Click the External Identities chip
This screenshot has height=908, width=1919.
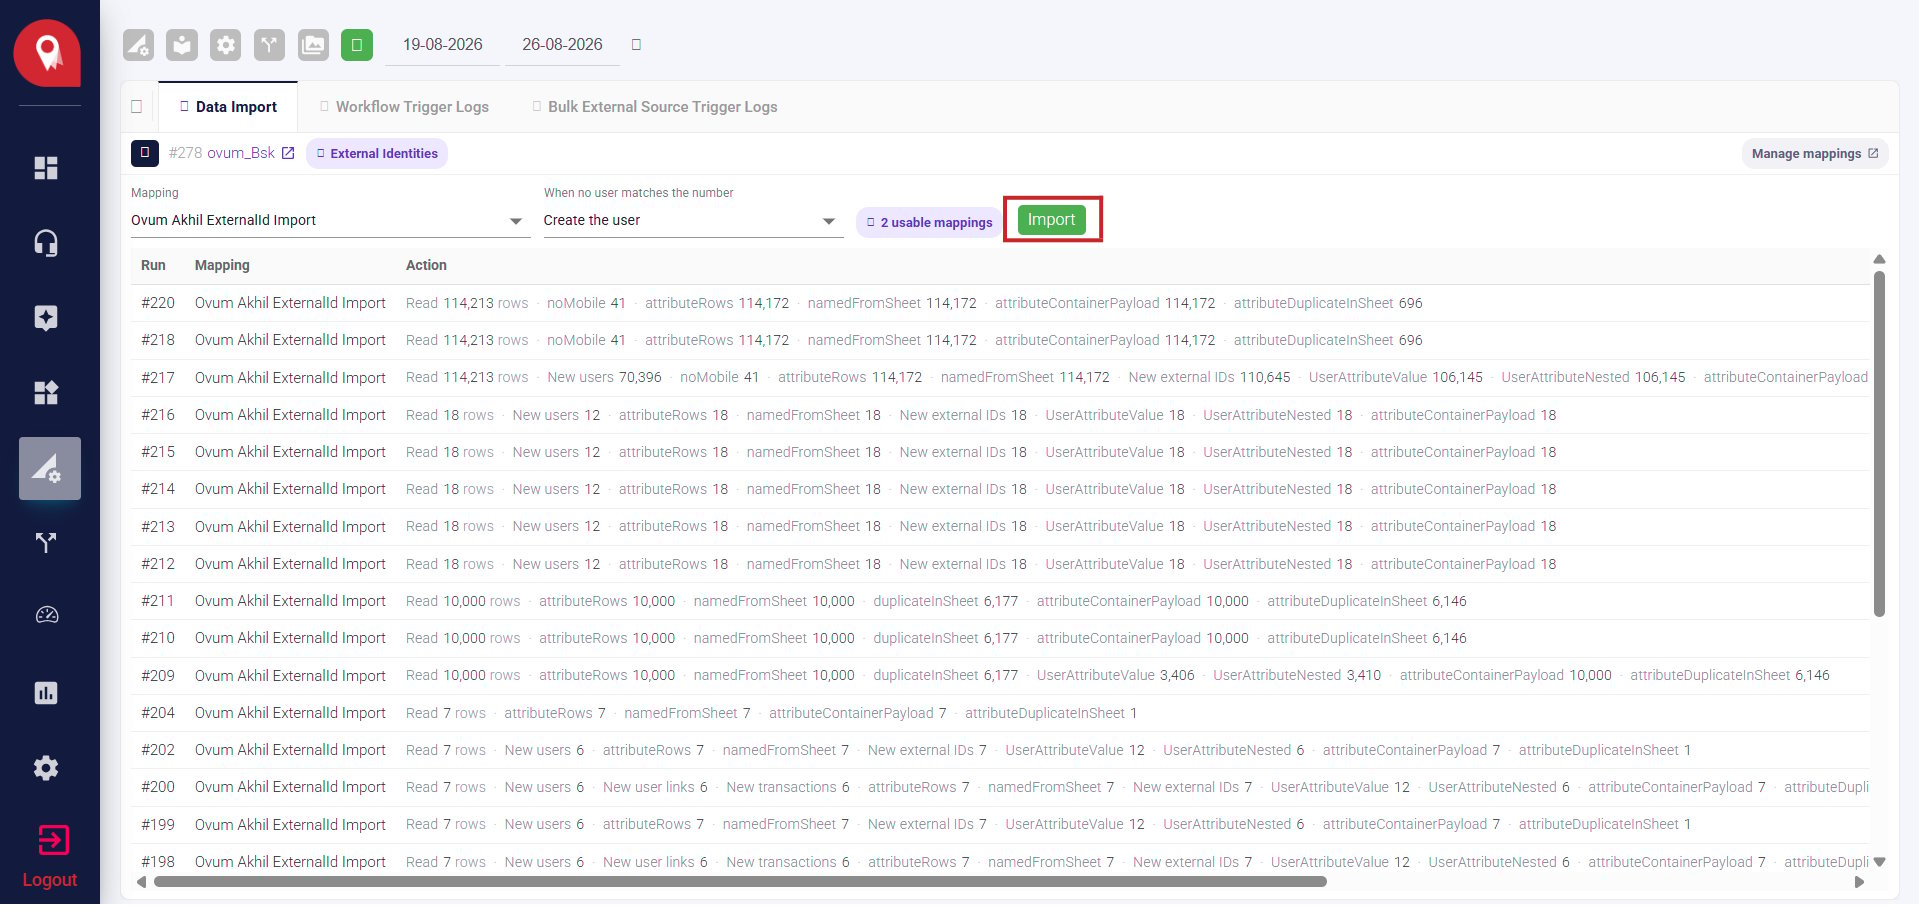tap(377, 153)
